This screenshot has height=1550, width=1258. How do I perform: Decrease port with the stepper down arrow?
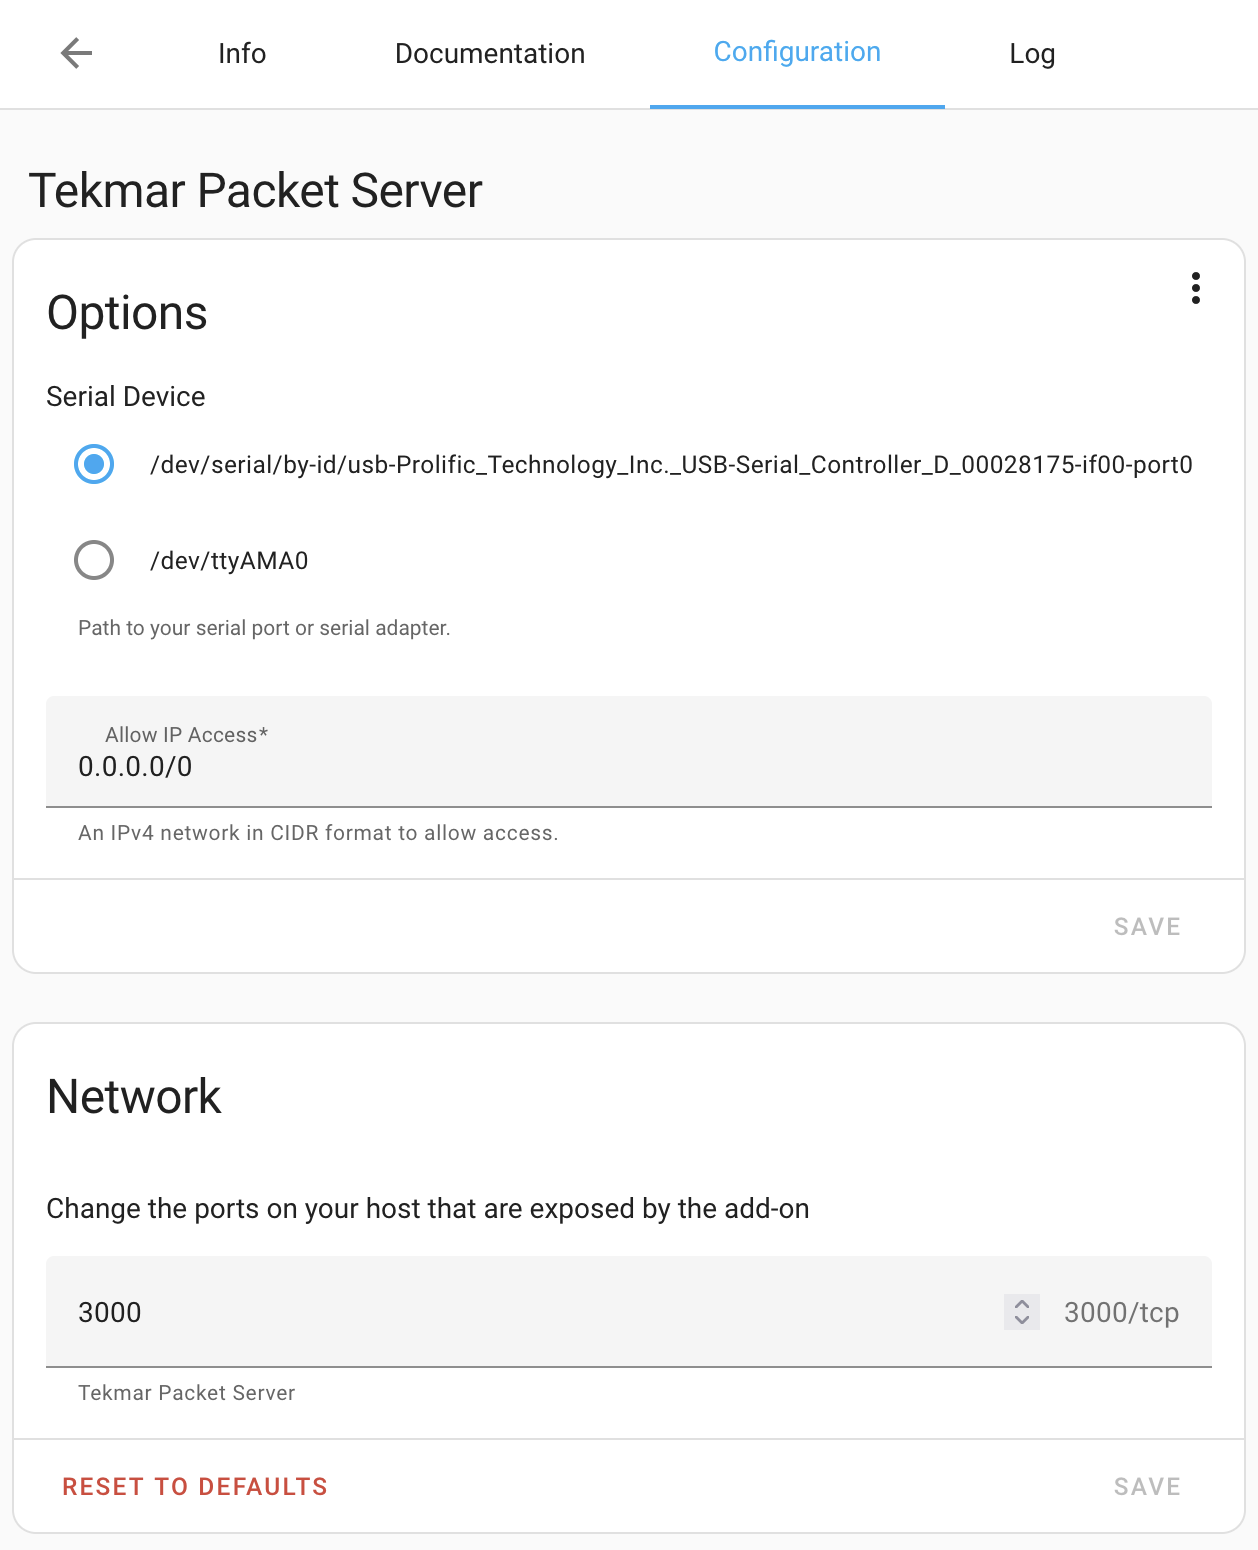point(1022,1320)
